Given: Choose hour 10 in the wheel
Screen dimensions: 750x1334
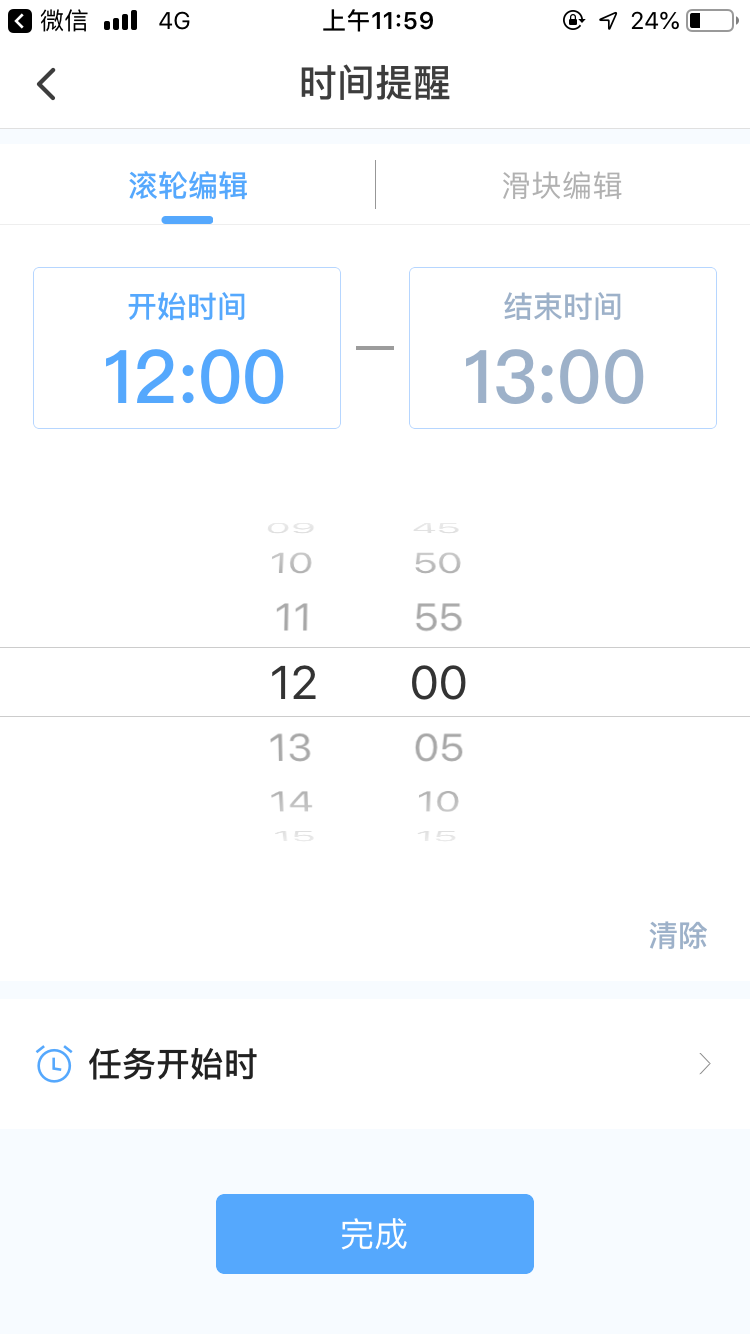Looking at the screenshot, I should pos(292,563).
